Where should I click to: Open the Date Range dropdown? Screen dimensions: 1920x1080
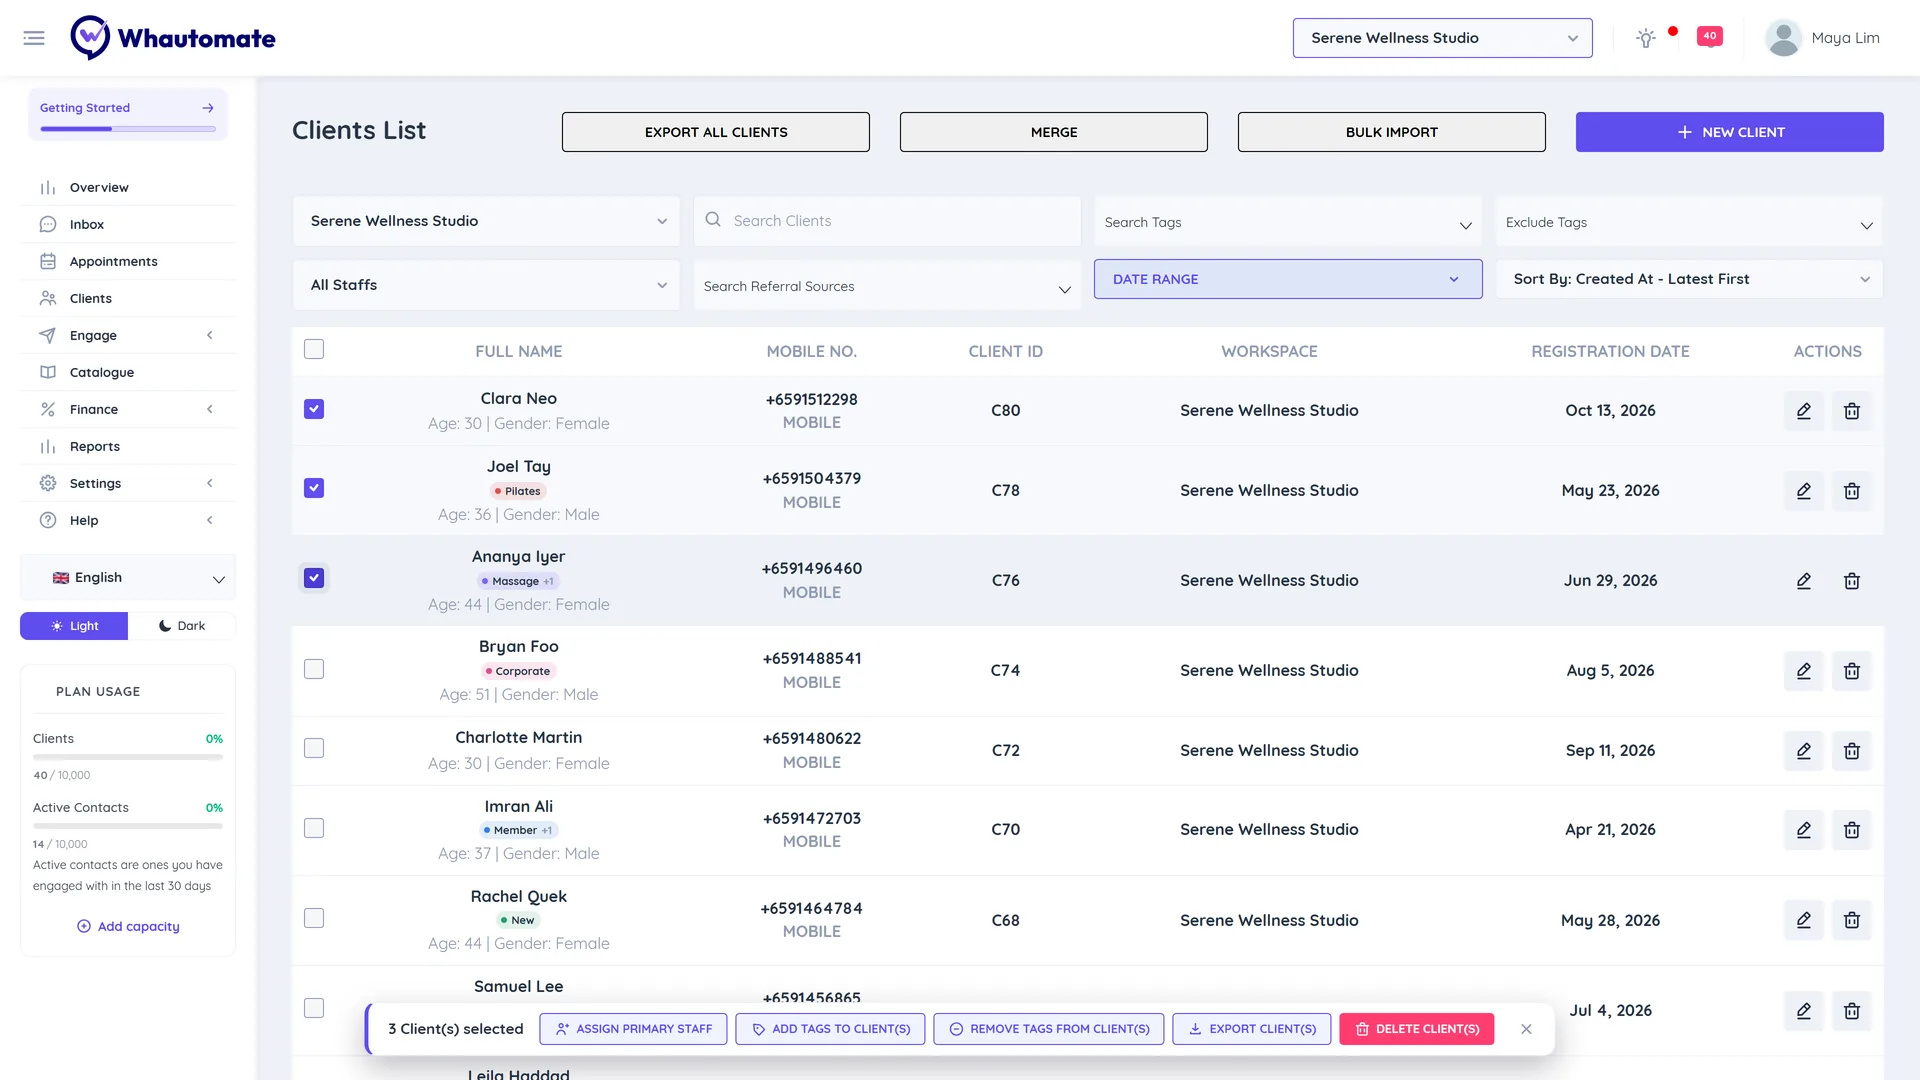(x=1288, y=279)
